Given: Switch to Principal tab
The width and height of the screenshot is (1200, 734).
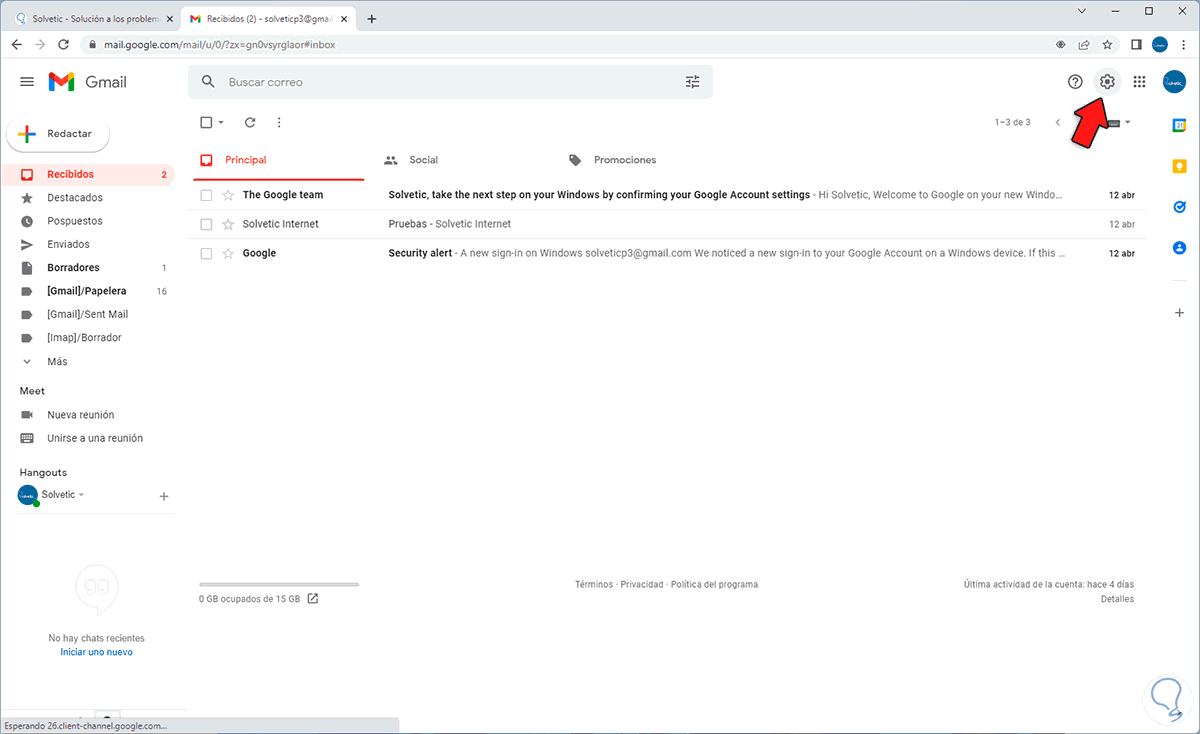Looking at the screenshot, I should 279,160.
